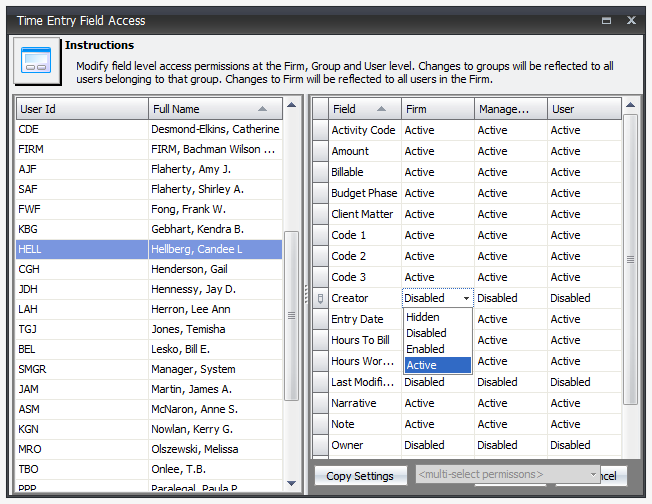
Task: Click the sort arrow in Full Name header
Action: click(262, 109)
